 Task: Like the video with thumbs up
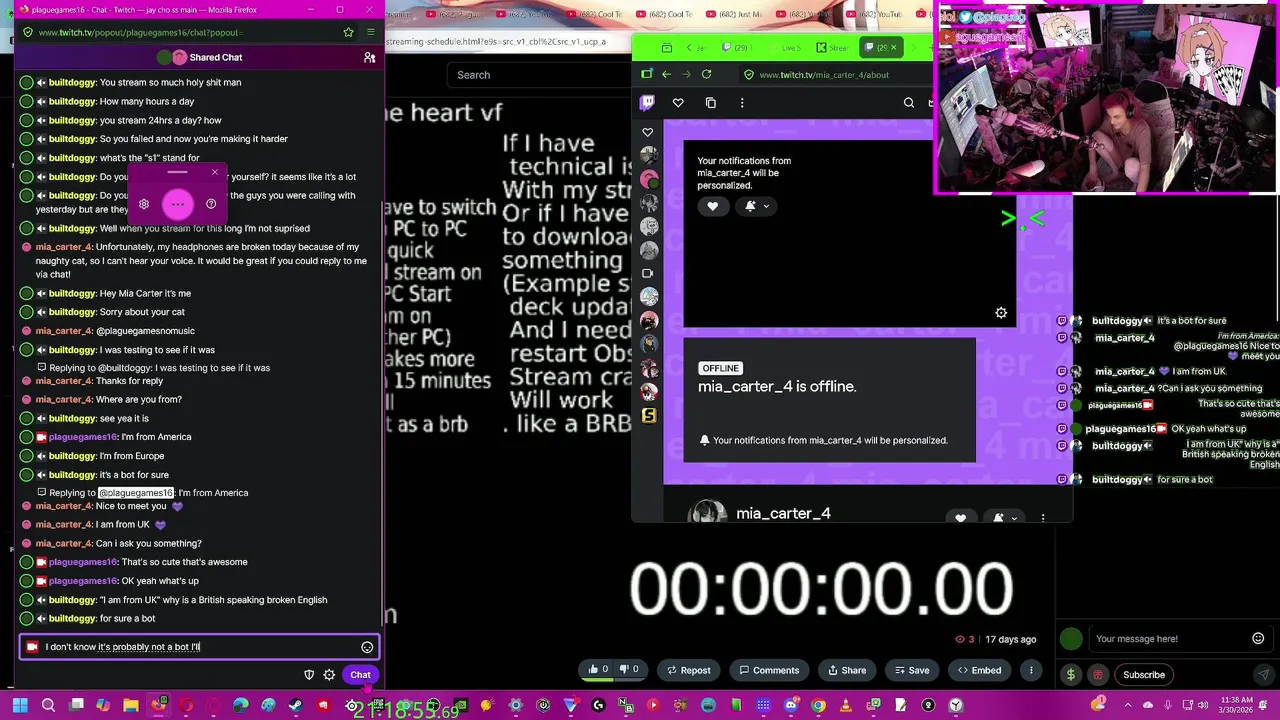click(598, 670)
